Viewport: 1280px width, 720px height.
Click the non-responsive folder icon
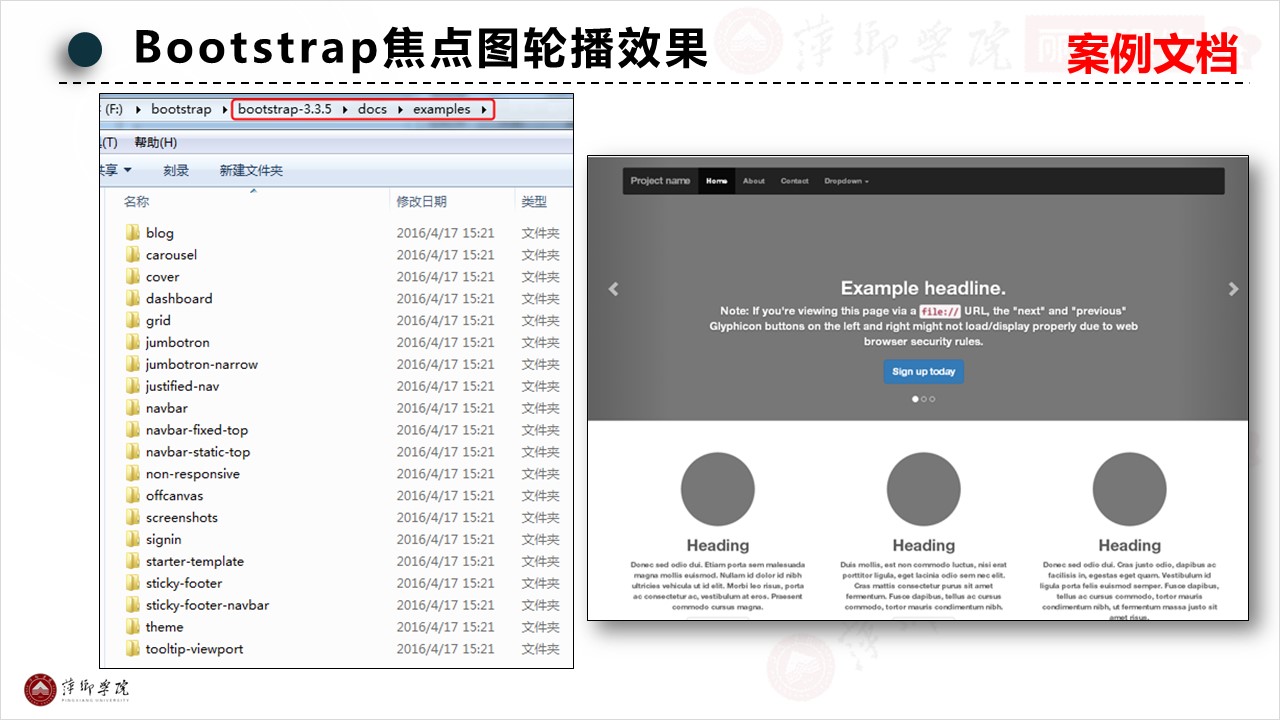click(133, 474)
